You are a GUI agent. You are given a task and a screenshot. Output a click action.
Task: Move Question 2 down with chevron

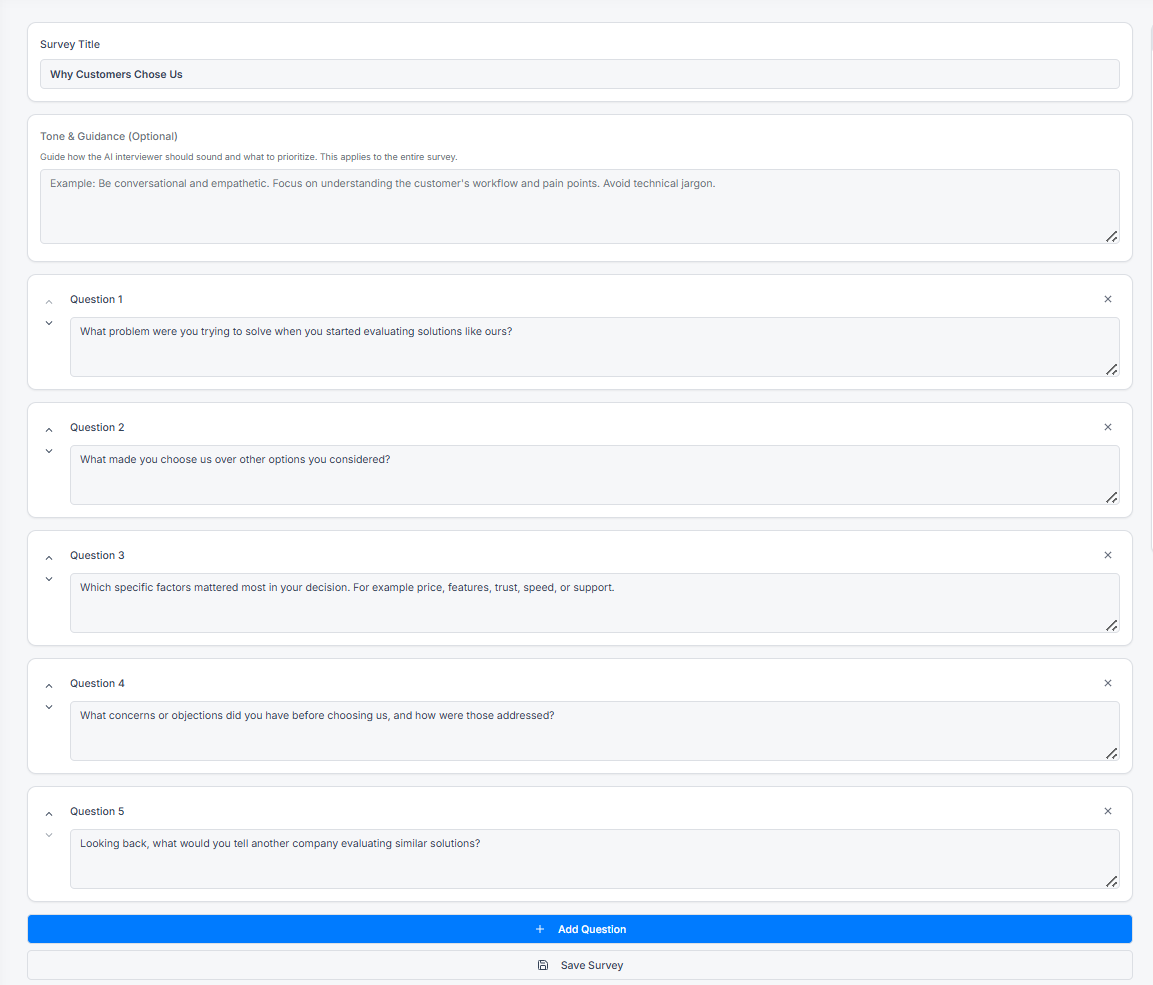click(49, 451)
